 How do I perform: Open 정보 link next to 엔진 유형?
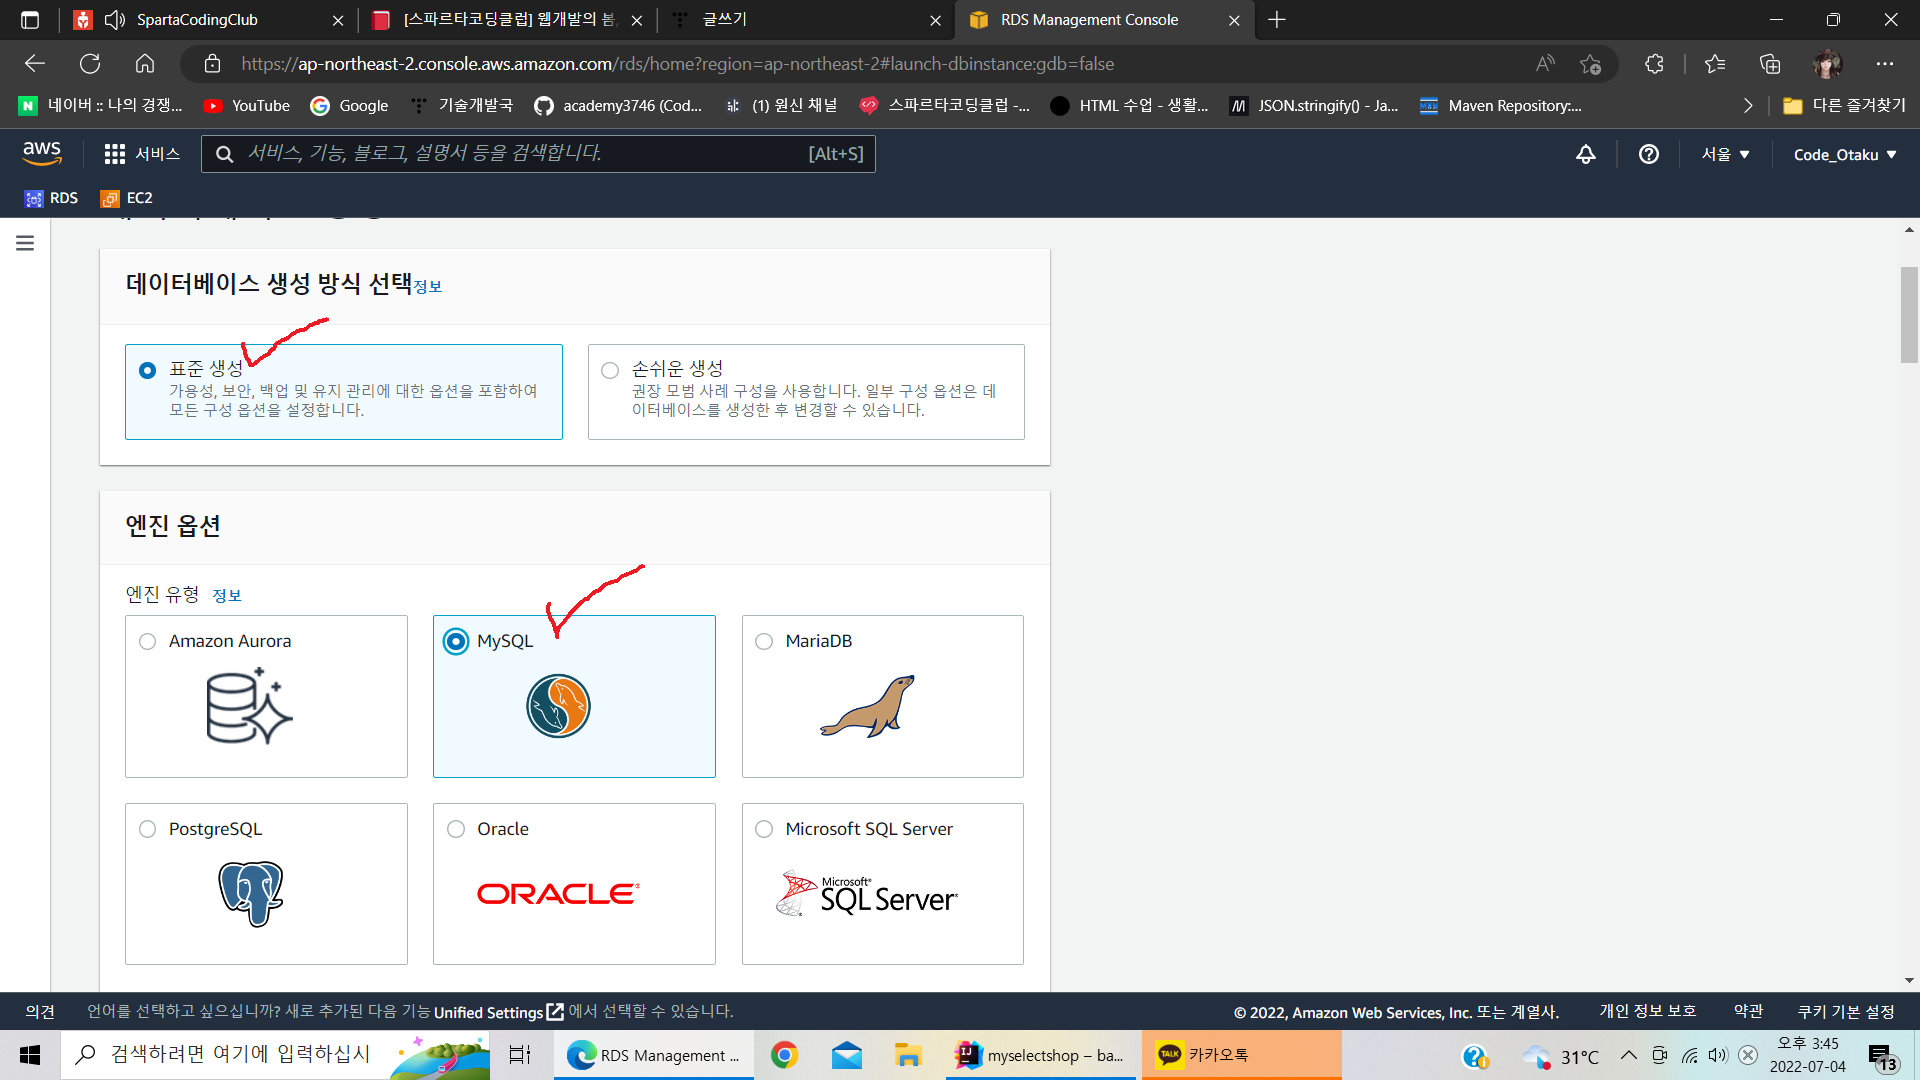pyautogui.click(x=227, y=596)
